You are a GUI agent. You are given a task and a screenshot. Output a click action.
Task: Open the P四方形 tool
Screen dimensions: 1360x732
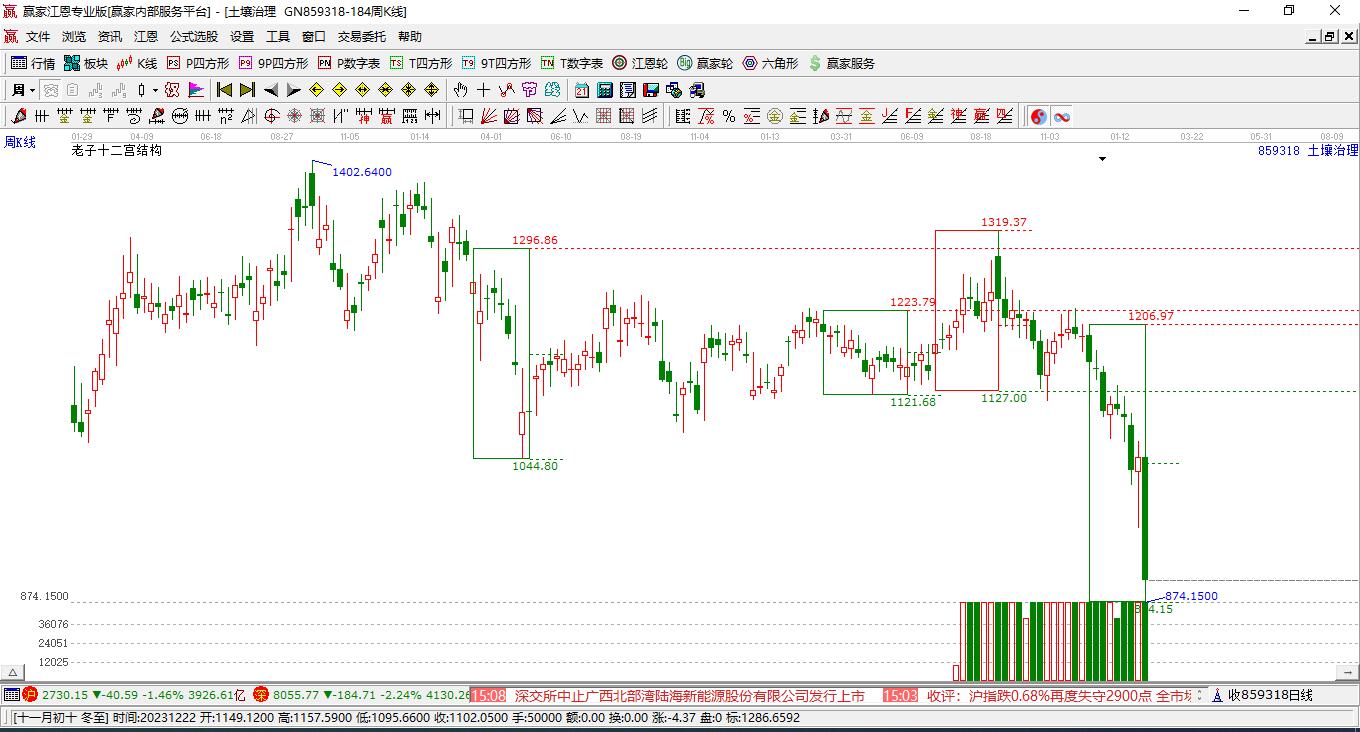(x=198, y=63)
